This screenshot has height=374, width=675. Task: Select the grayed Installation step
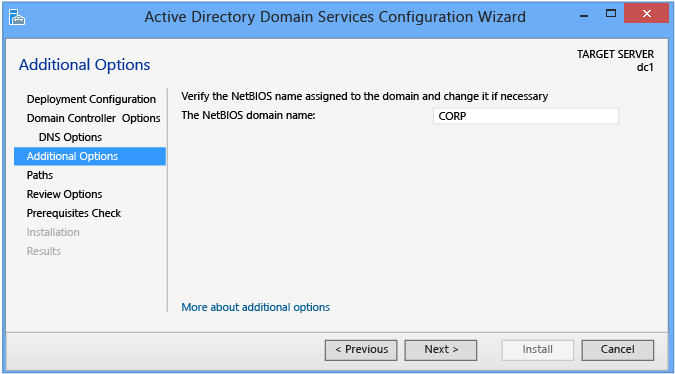(x=53, y=232)
